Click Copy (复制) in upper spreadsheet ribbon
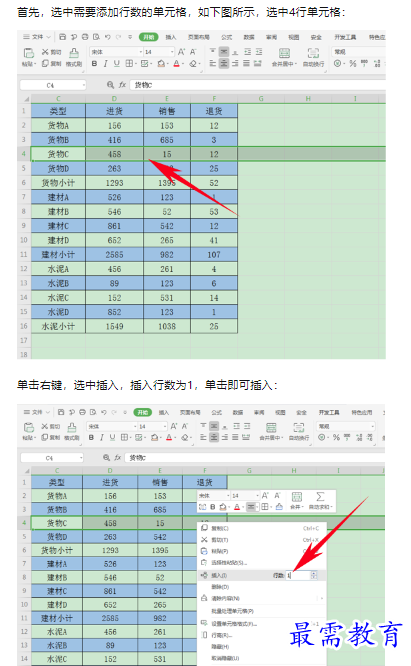Image resolution: width=411 pixels, height=666 pixels. pos(51,64)
